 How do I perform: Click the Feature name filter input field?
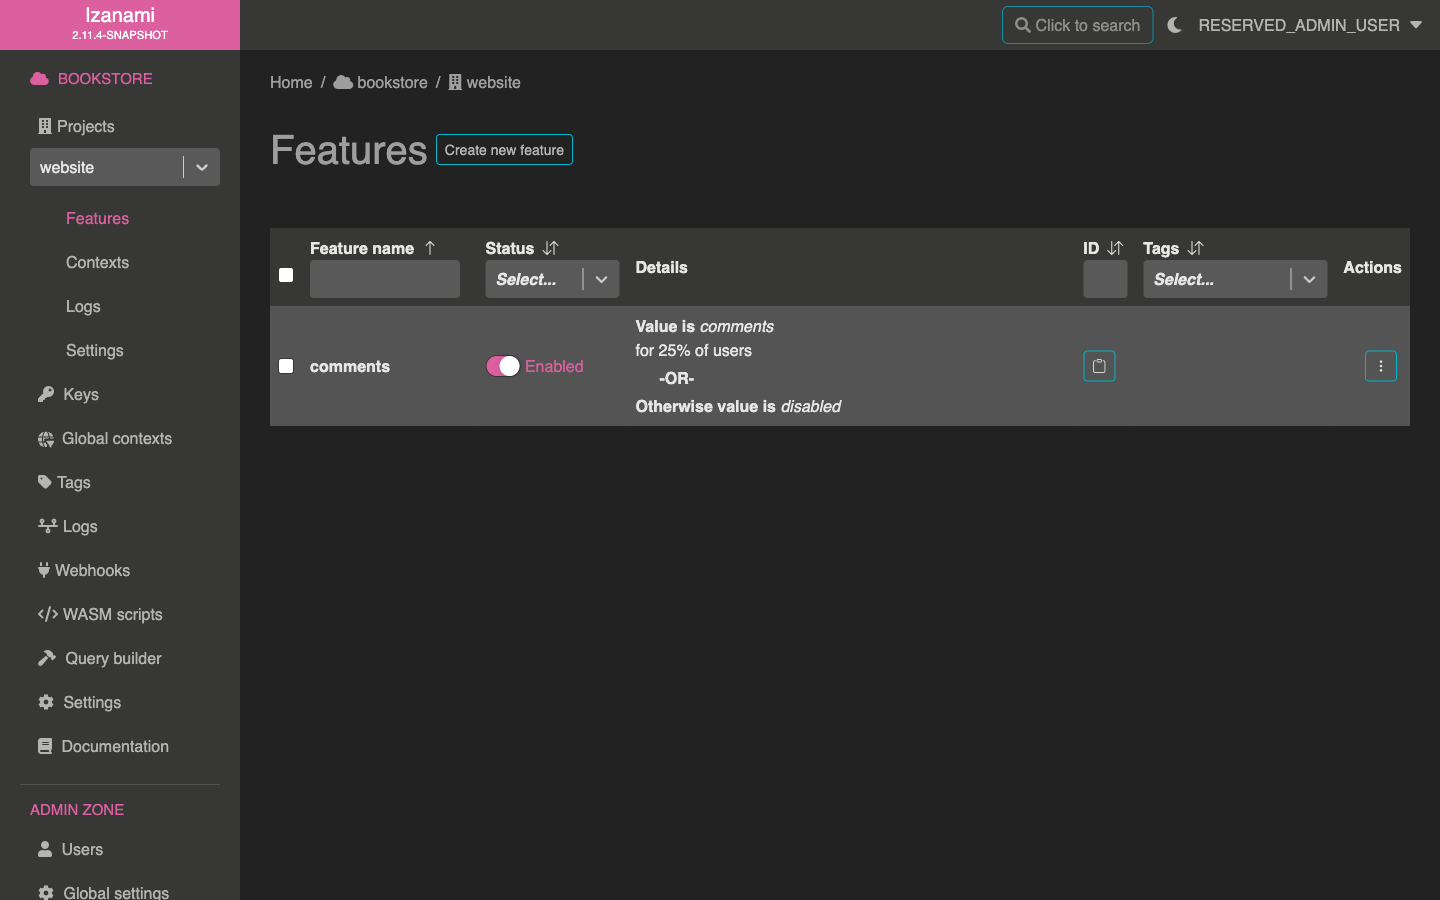(385, 279)
